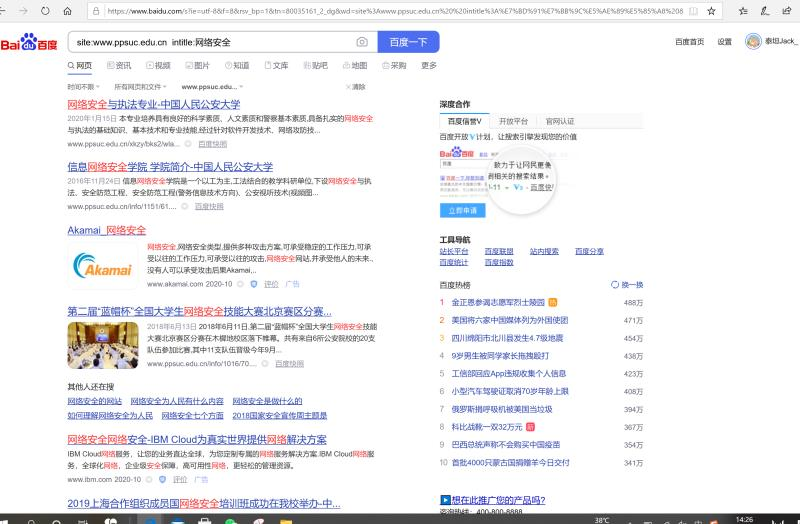The image size is (800, 524).
Task: View site info via address bar lock icon
Action: pos(96,11)
